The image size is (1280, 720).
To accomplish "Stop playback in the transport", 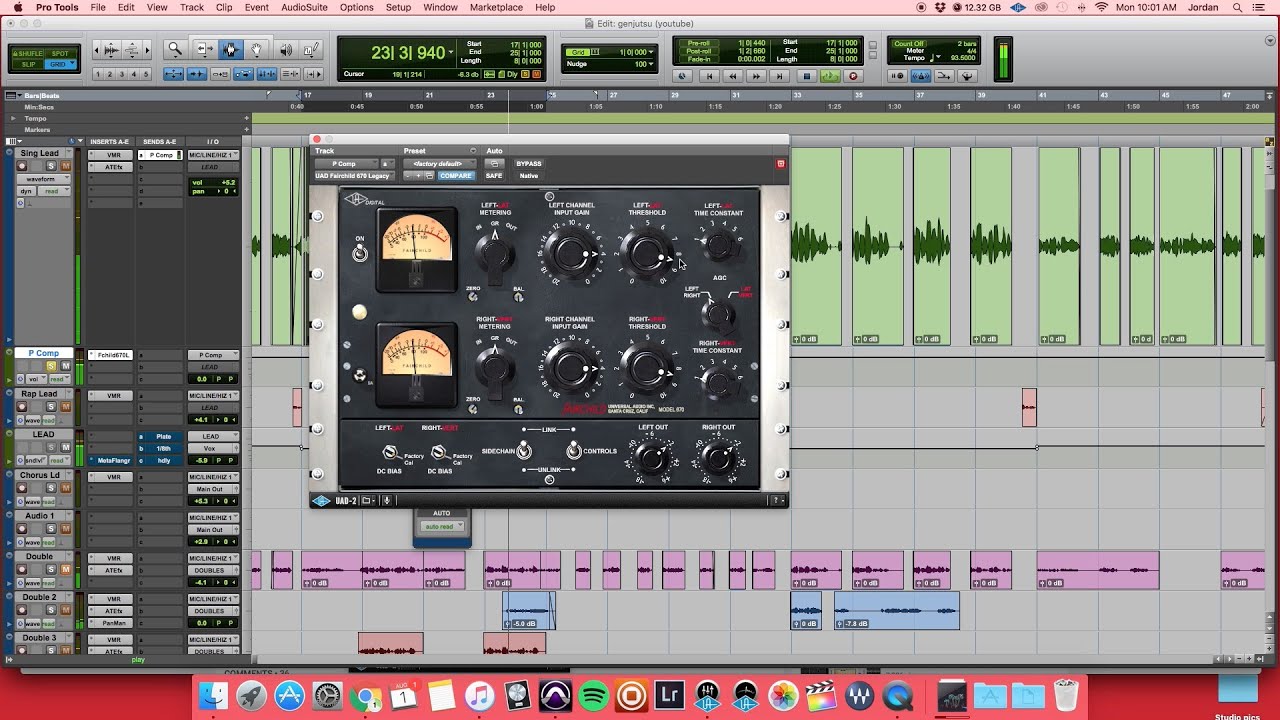I will [806, 76].
